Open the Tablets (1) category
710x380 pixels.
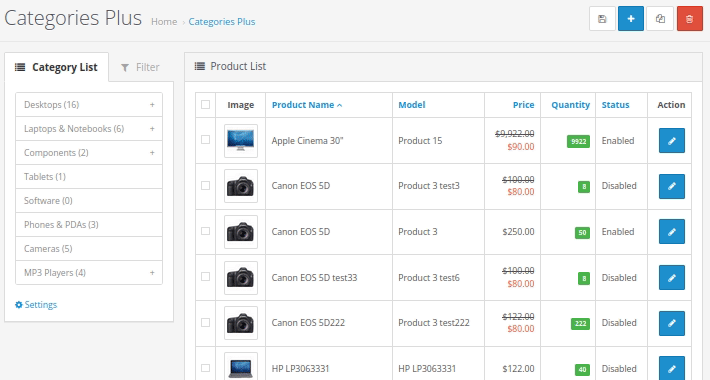(89, 177)
